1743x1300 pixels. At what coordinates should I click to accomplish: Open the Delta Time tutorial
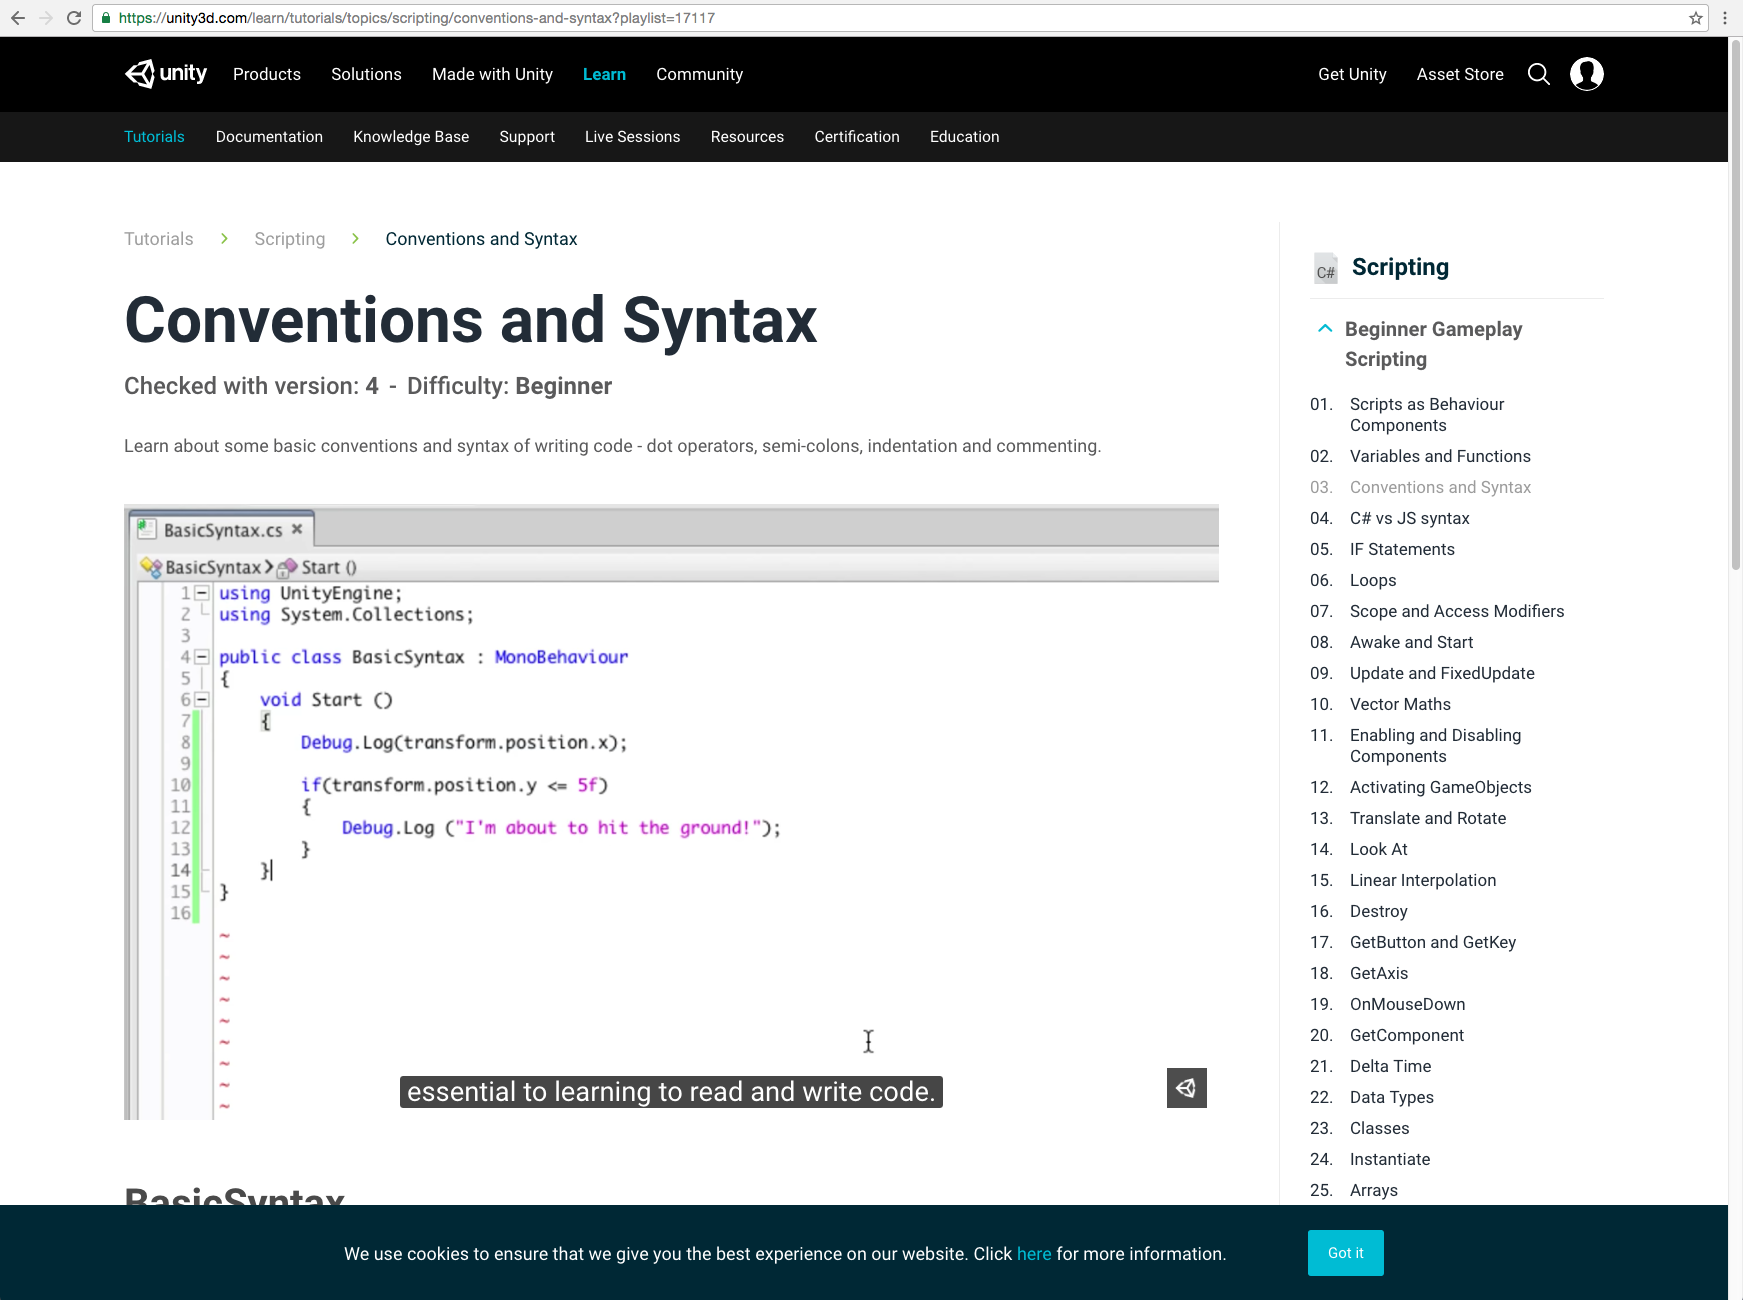click(x=1390, y=1066)
